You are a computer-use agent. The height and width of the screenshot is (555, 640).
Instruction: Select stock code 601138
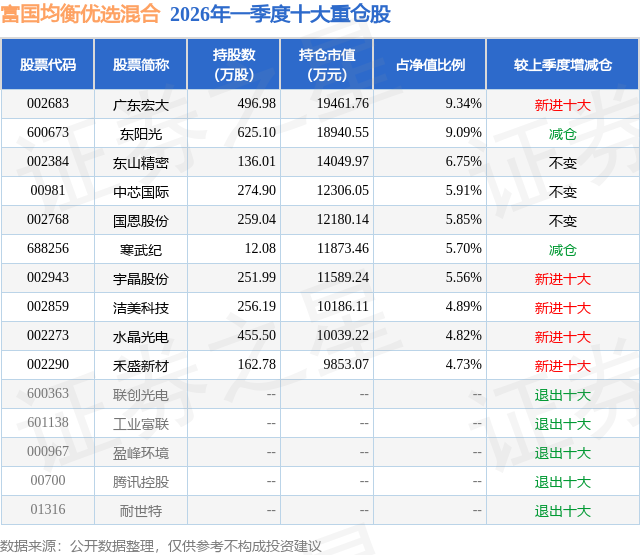[x=48, y=422]
